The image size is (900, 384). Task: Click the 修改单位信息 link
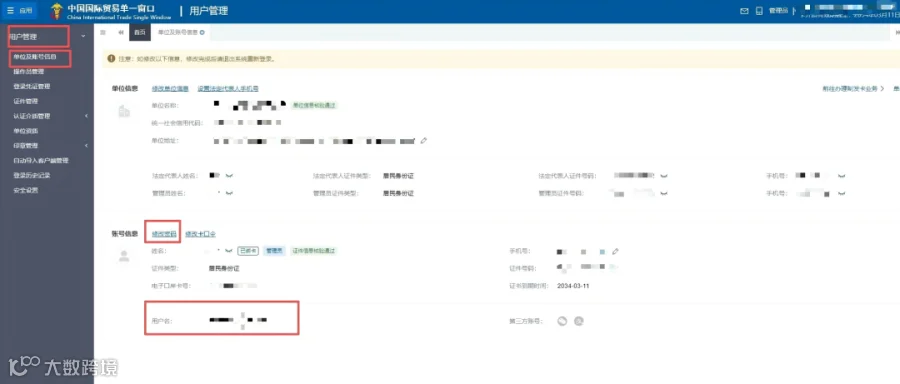coord(170,88)
